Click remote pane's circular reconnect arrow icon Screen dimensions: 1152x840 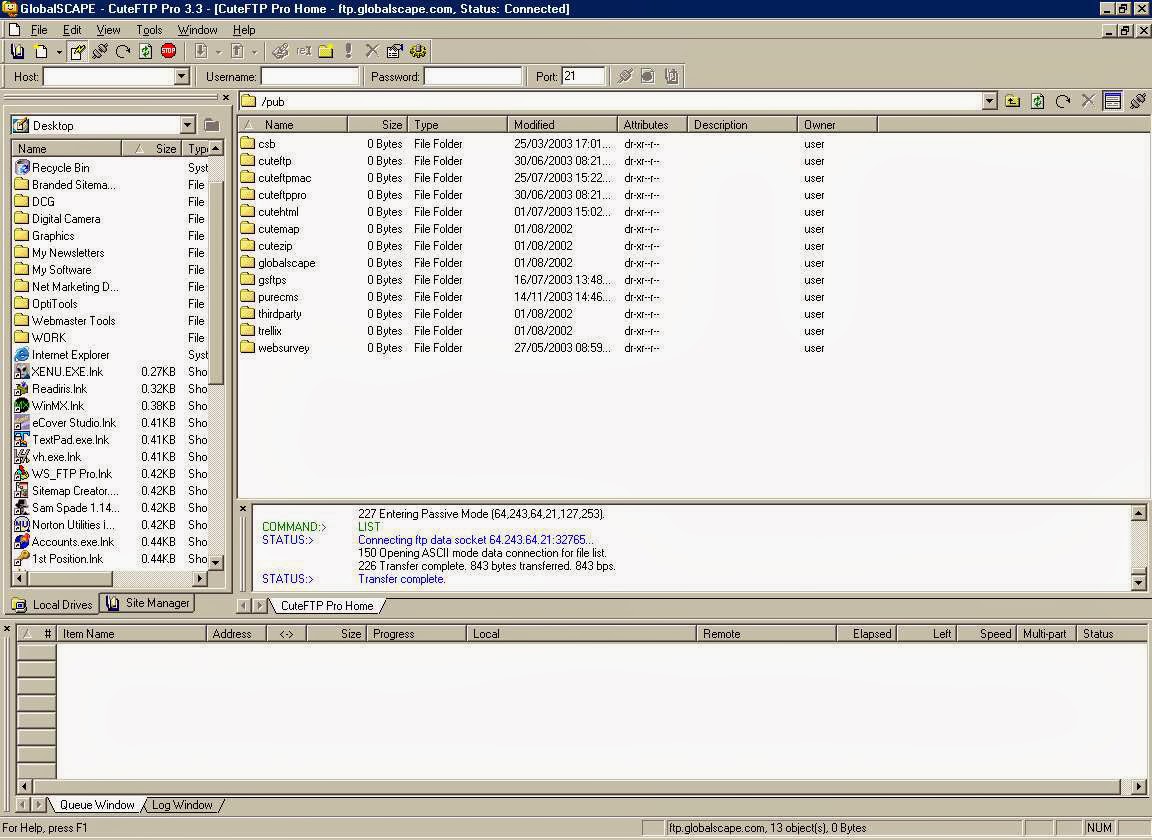coord(1062,101)
